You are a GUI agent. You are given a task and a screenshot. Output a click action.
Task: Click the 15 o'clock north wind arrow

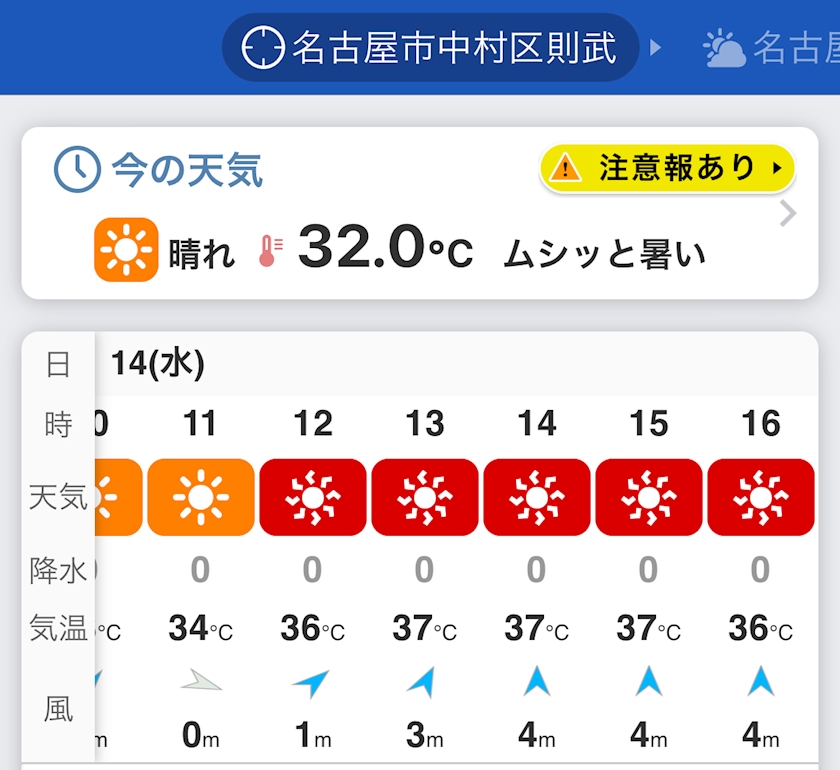click(x=649, y=682)
